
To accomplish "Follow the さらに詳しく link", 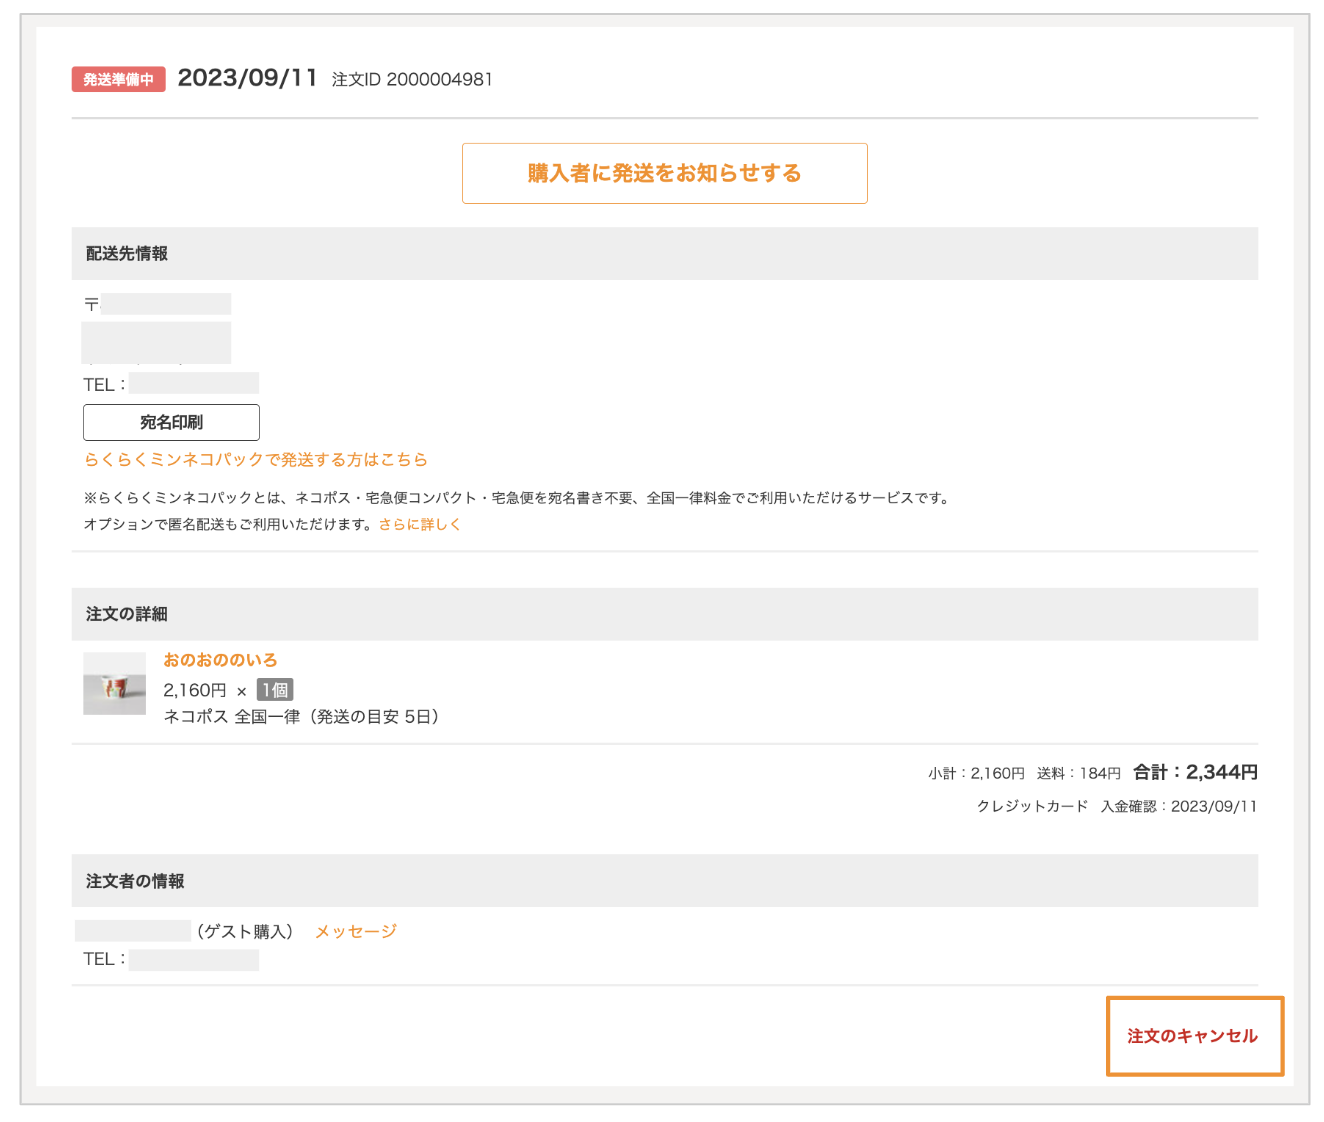I will [x=419, y=524].
